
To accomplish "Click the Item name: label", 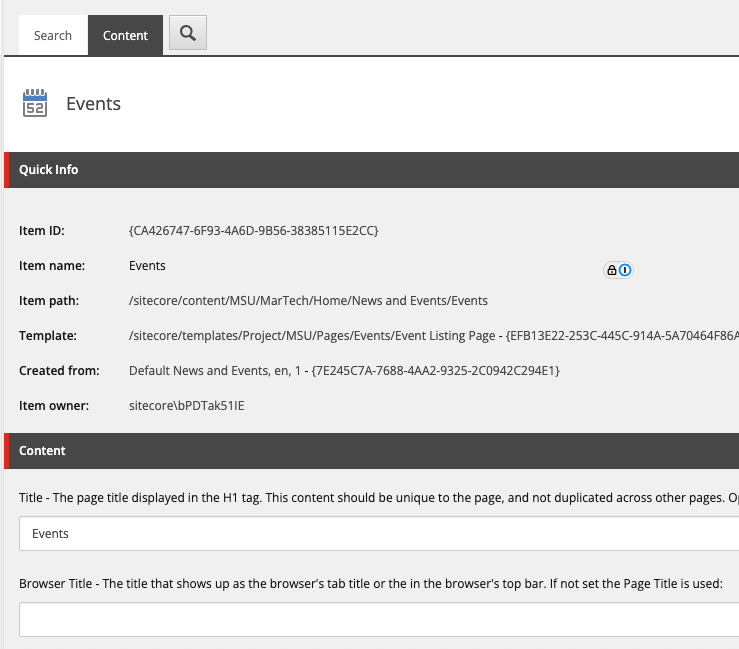I will tap(52, 266).
